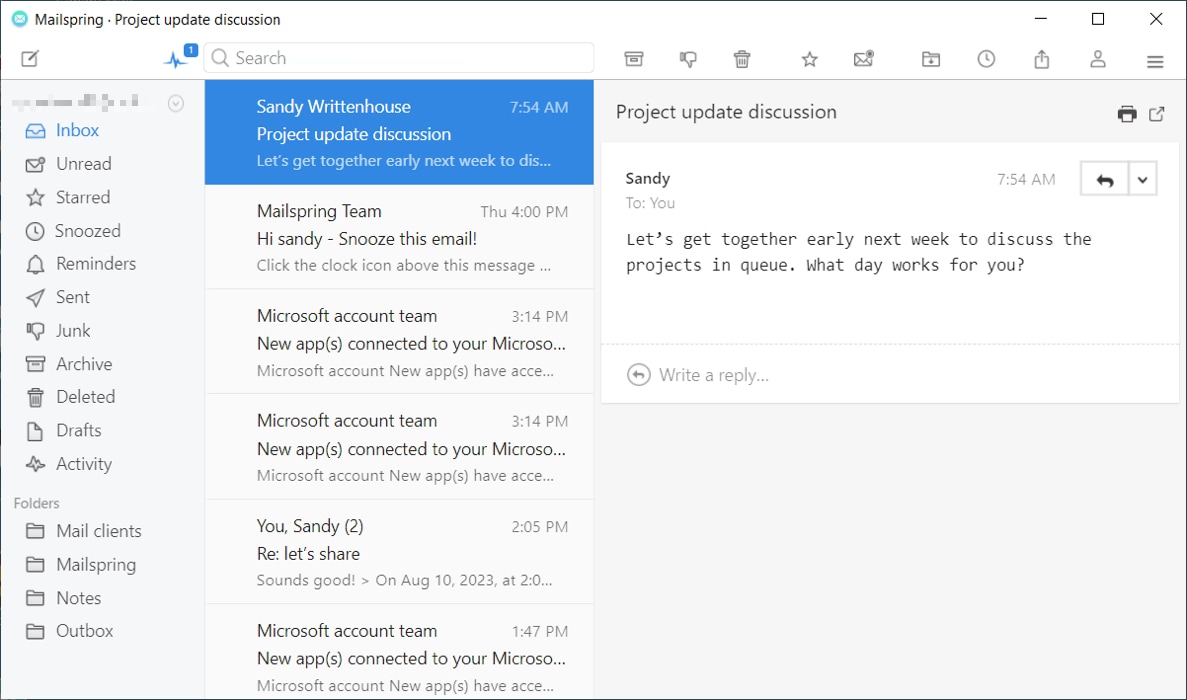Viewport: 1187px width, 700px height.
Task: Delete the selected email with trash icon
Action: [741, 59]
